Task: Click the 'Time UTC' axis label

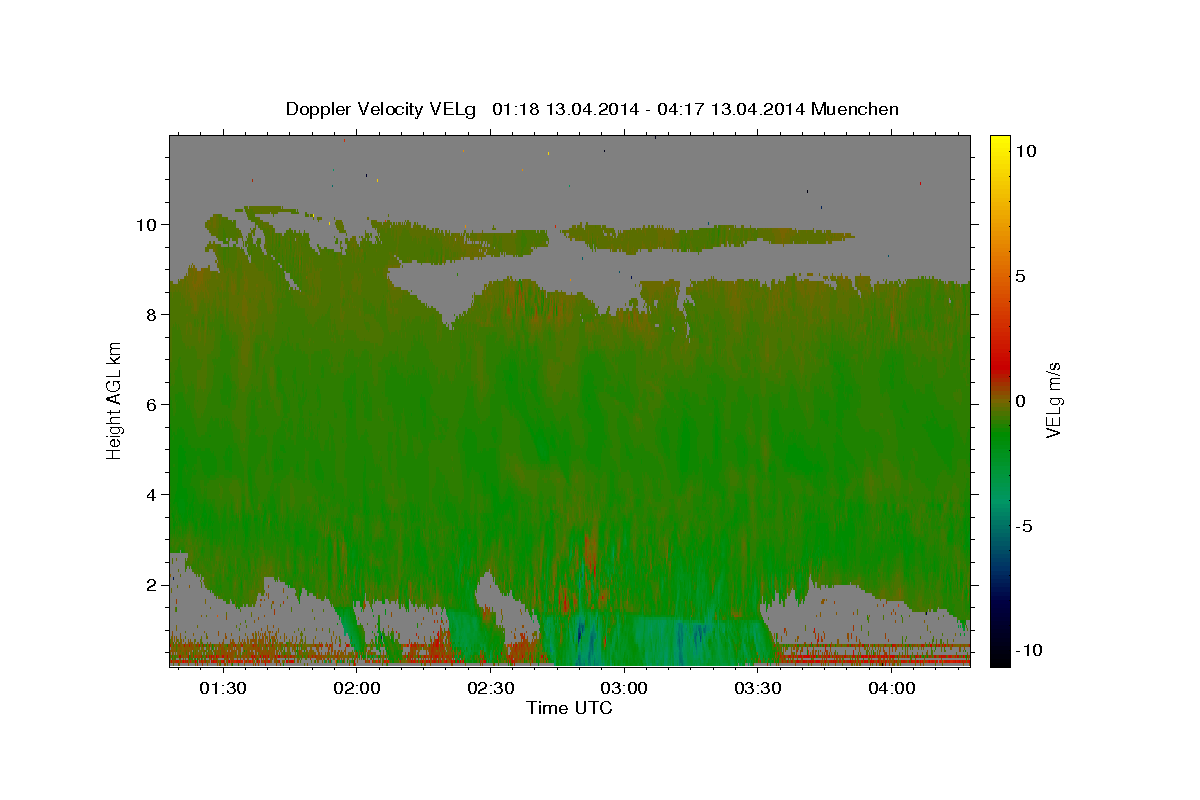Action: [x=569, y=708]
